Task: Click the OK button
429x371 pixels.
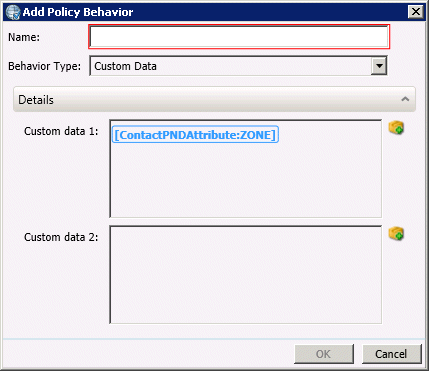Action: point(323,354)
